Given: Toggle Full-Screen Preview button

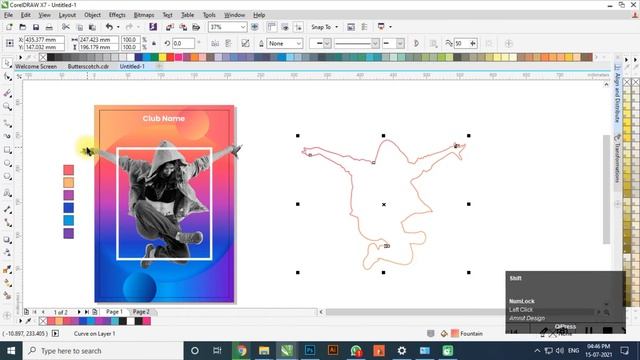Looking at the screenshot, I should point(255,27).
